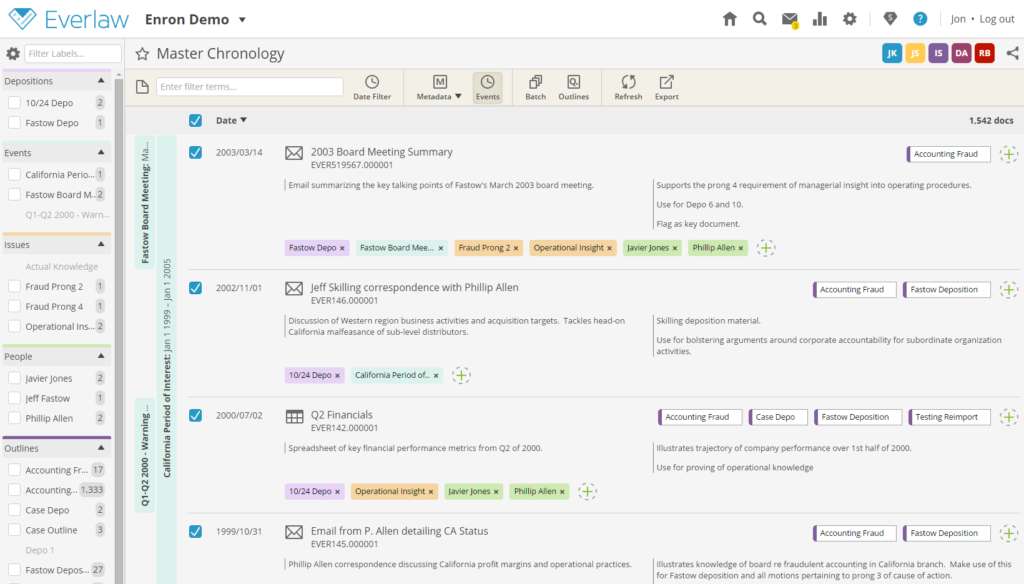This screenshot has height=584, width=1024.
Task: Open the 2003 Board Meeting Summary title
Action: click(x=381, y=152)
